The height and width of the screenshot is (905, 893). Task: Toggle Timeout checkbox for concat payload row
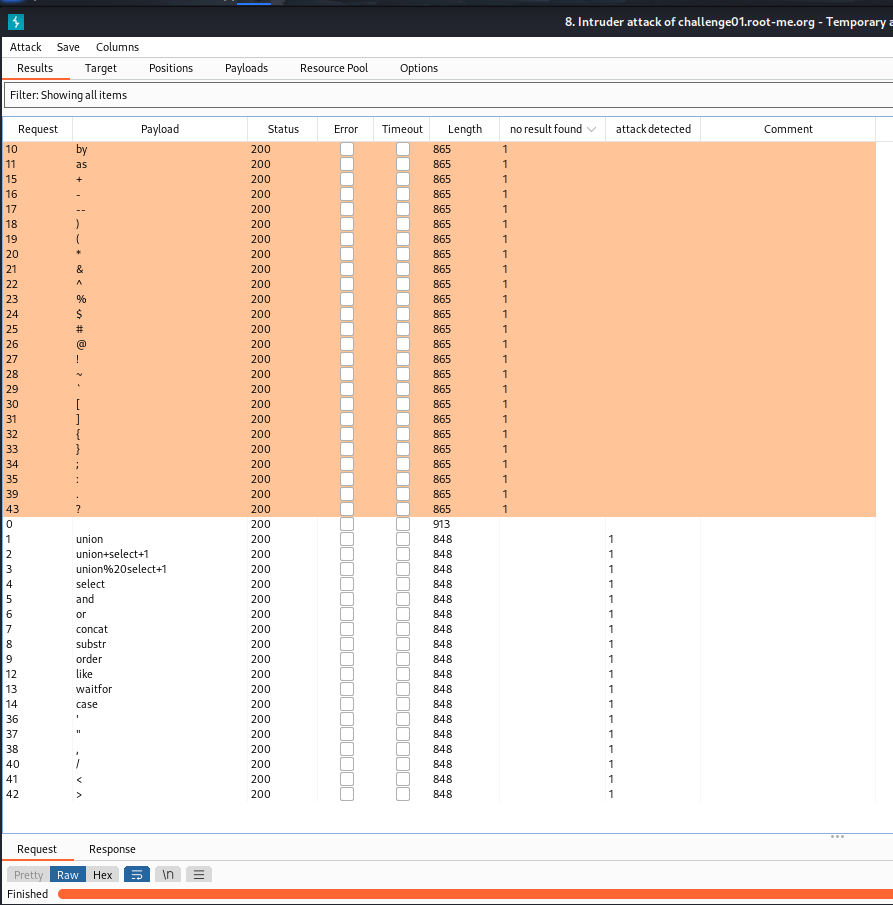[403, 629]
